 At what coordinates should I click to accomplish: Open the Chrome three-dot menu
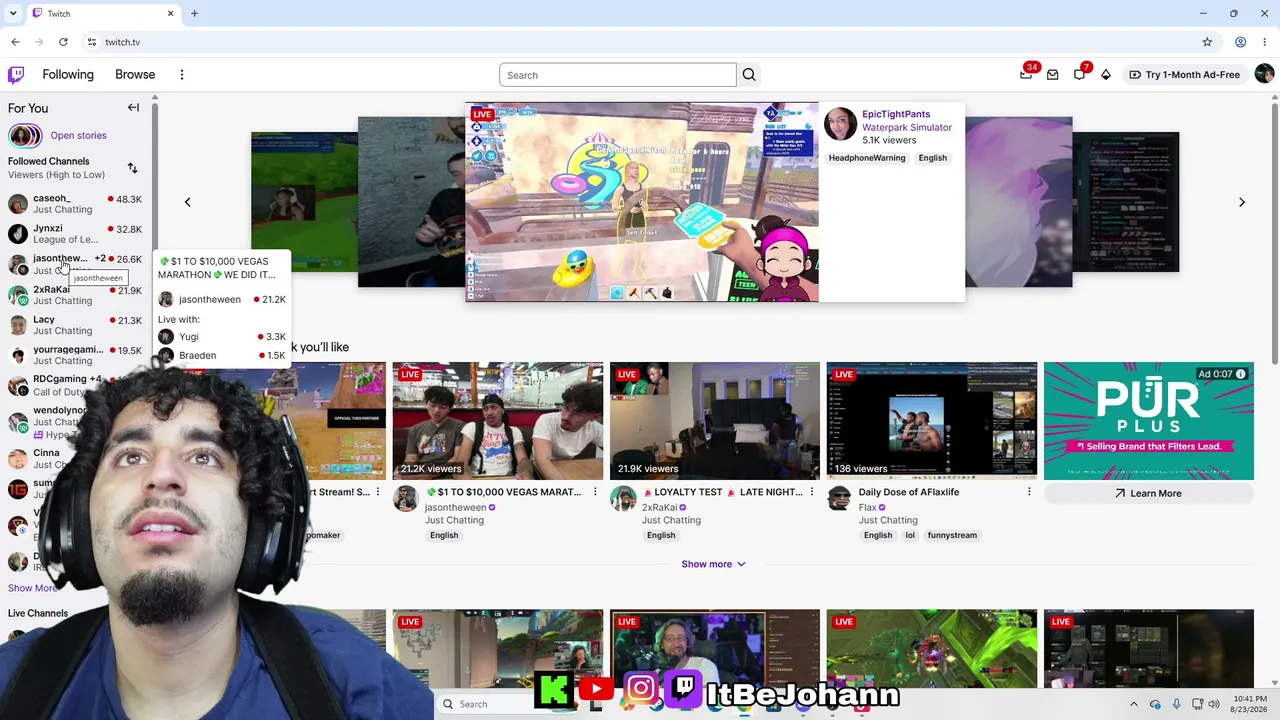(1264, 42)
